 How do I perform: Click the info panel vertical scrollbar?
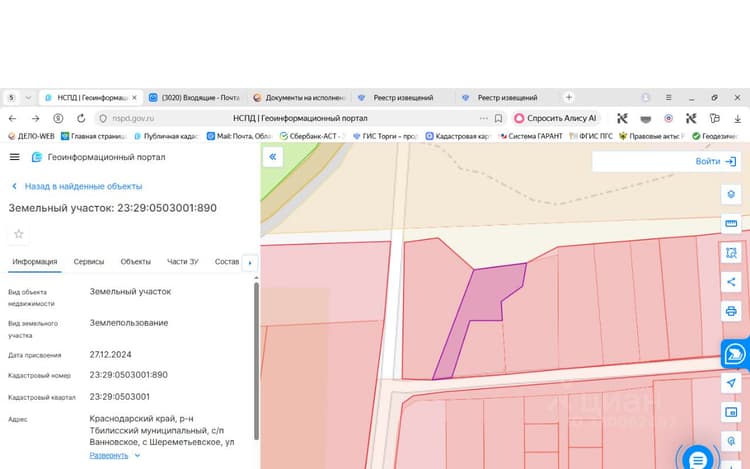256,361
